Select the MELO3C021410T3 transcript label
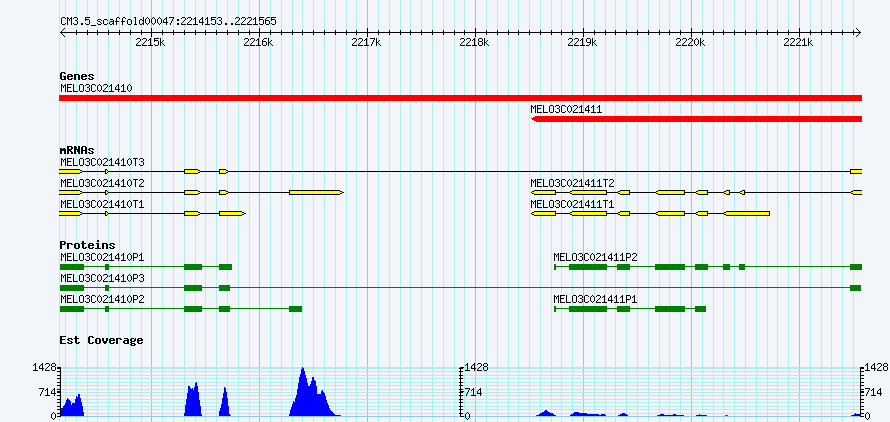This screenshot has height=422, width=890. tap(102, 162)
